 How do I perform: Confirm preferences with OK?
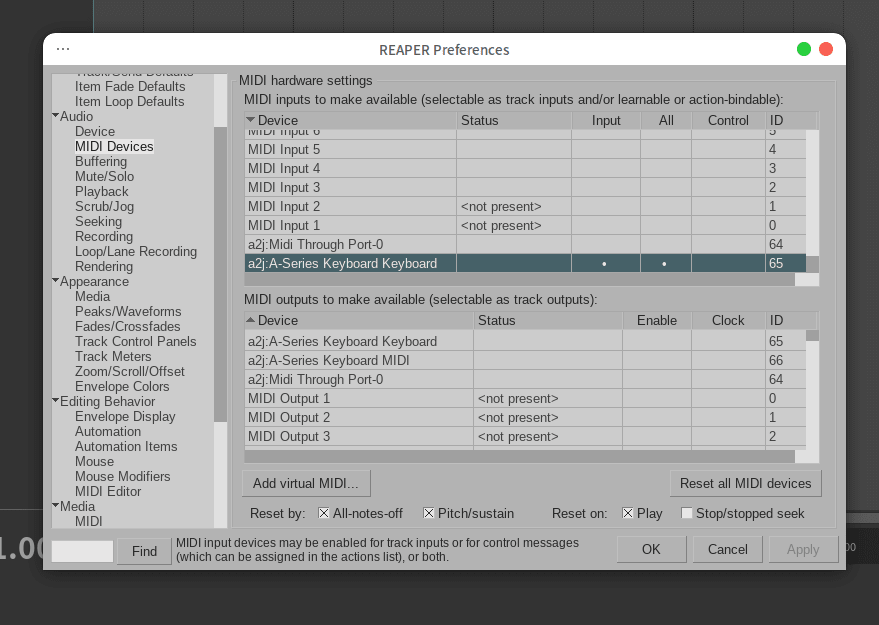tap(651, 549)
